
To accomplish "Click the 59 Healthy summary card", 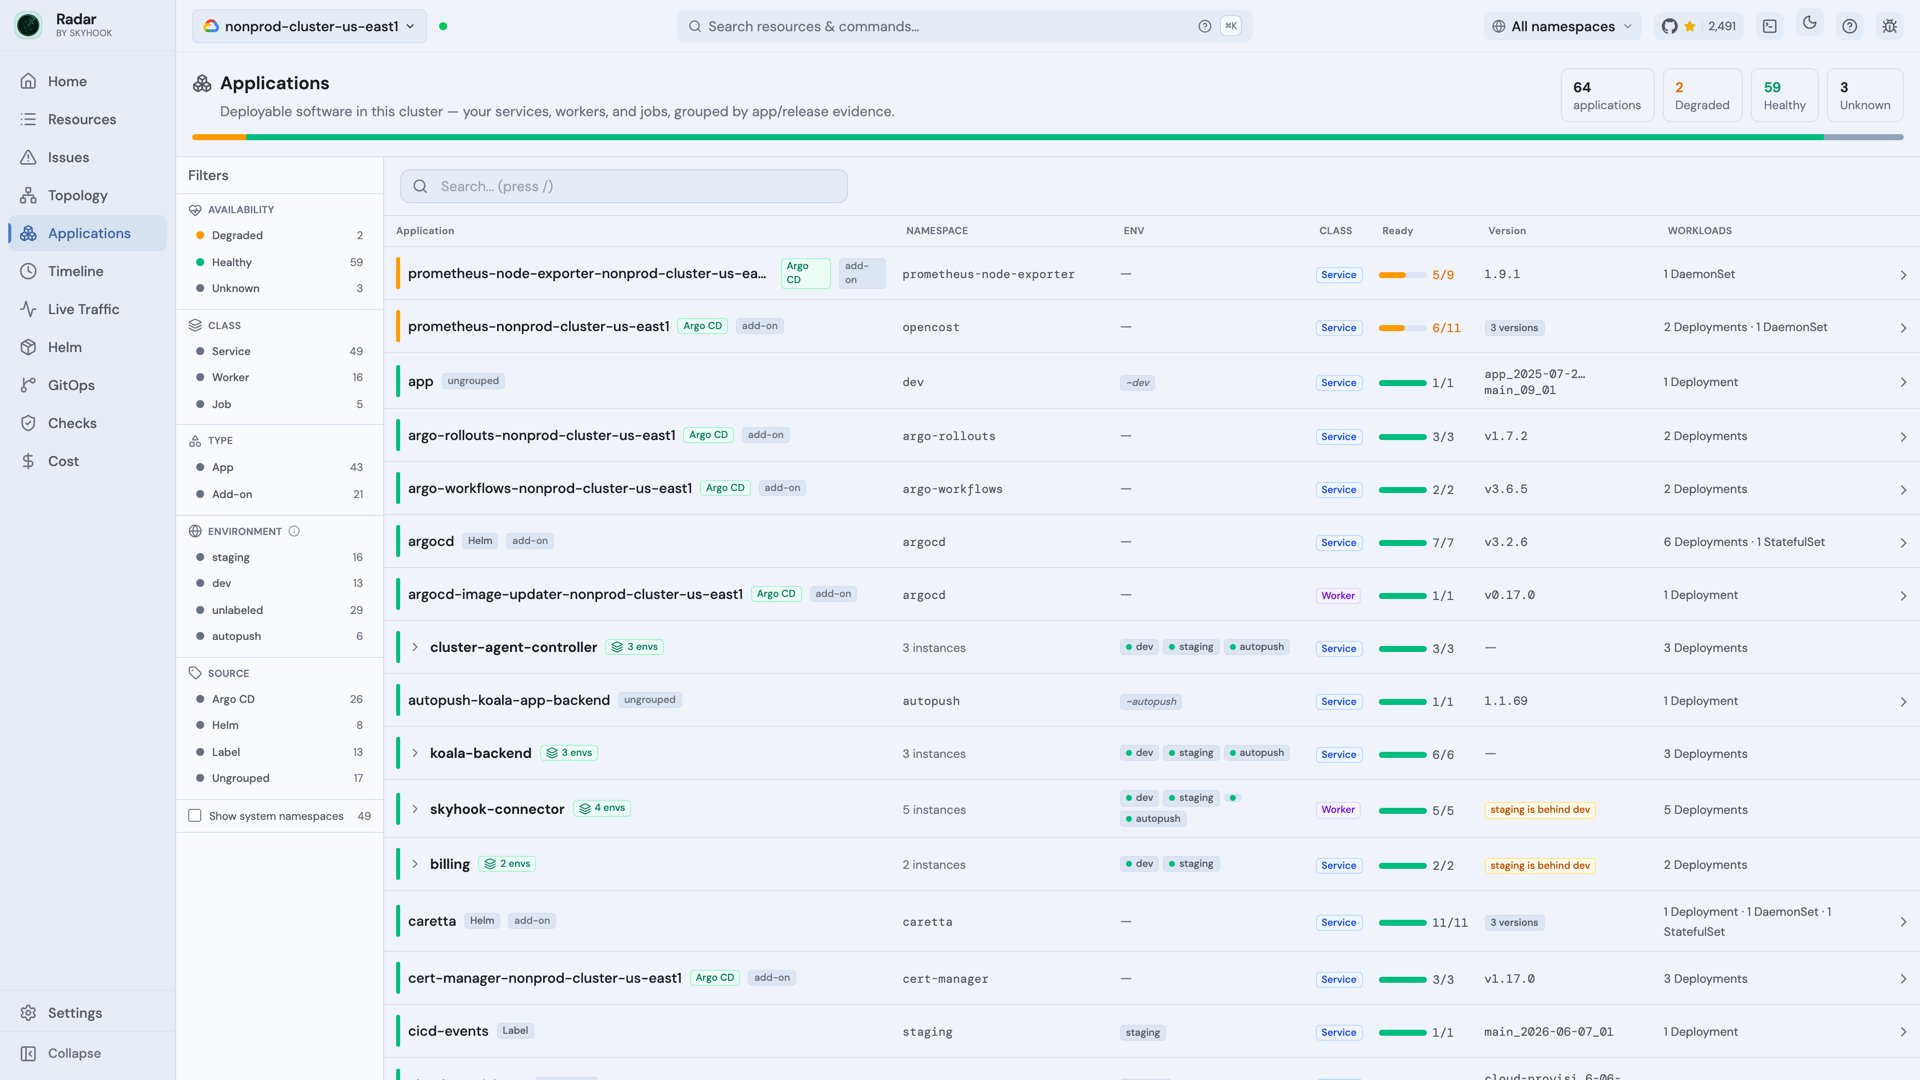I will [x=1784, y=95].
